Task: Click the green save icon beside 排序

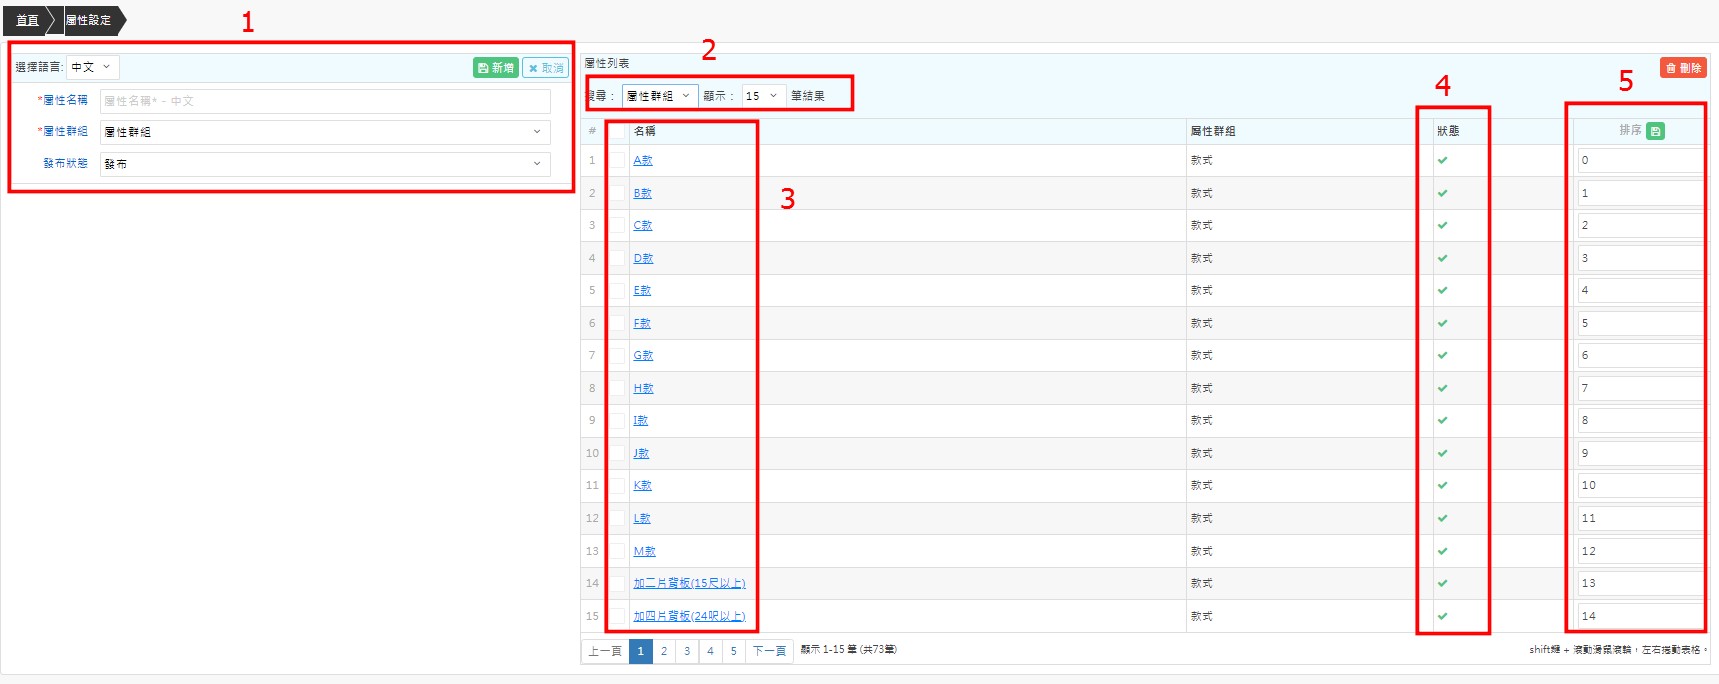Action: pos(1655,131)
